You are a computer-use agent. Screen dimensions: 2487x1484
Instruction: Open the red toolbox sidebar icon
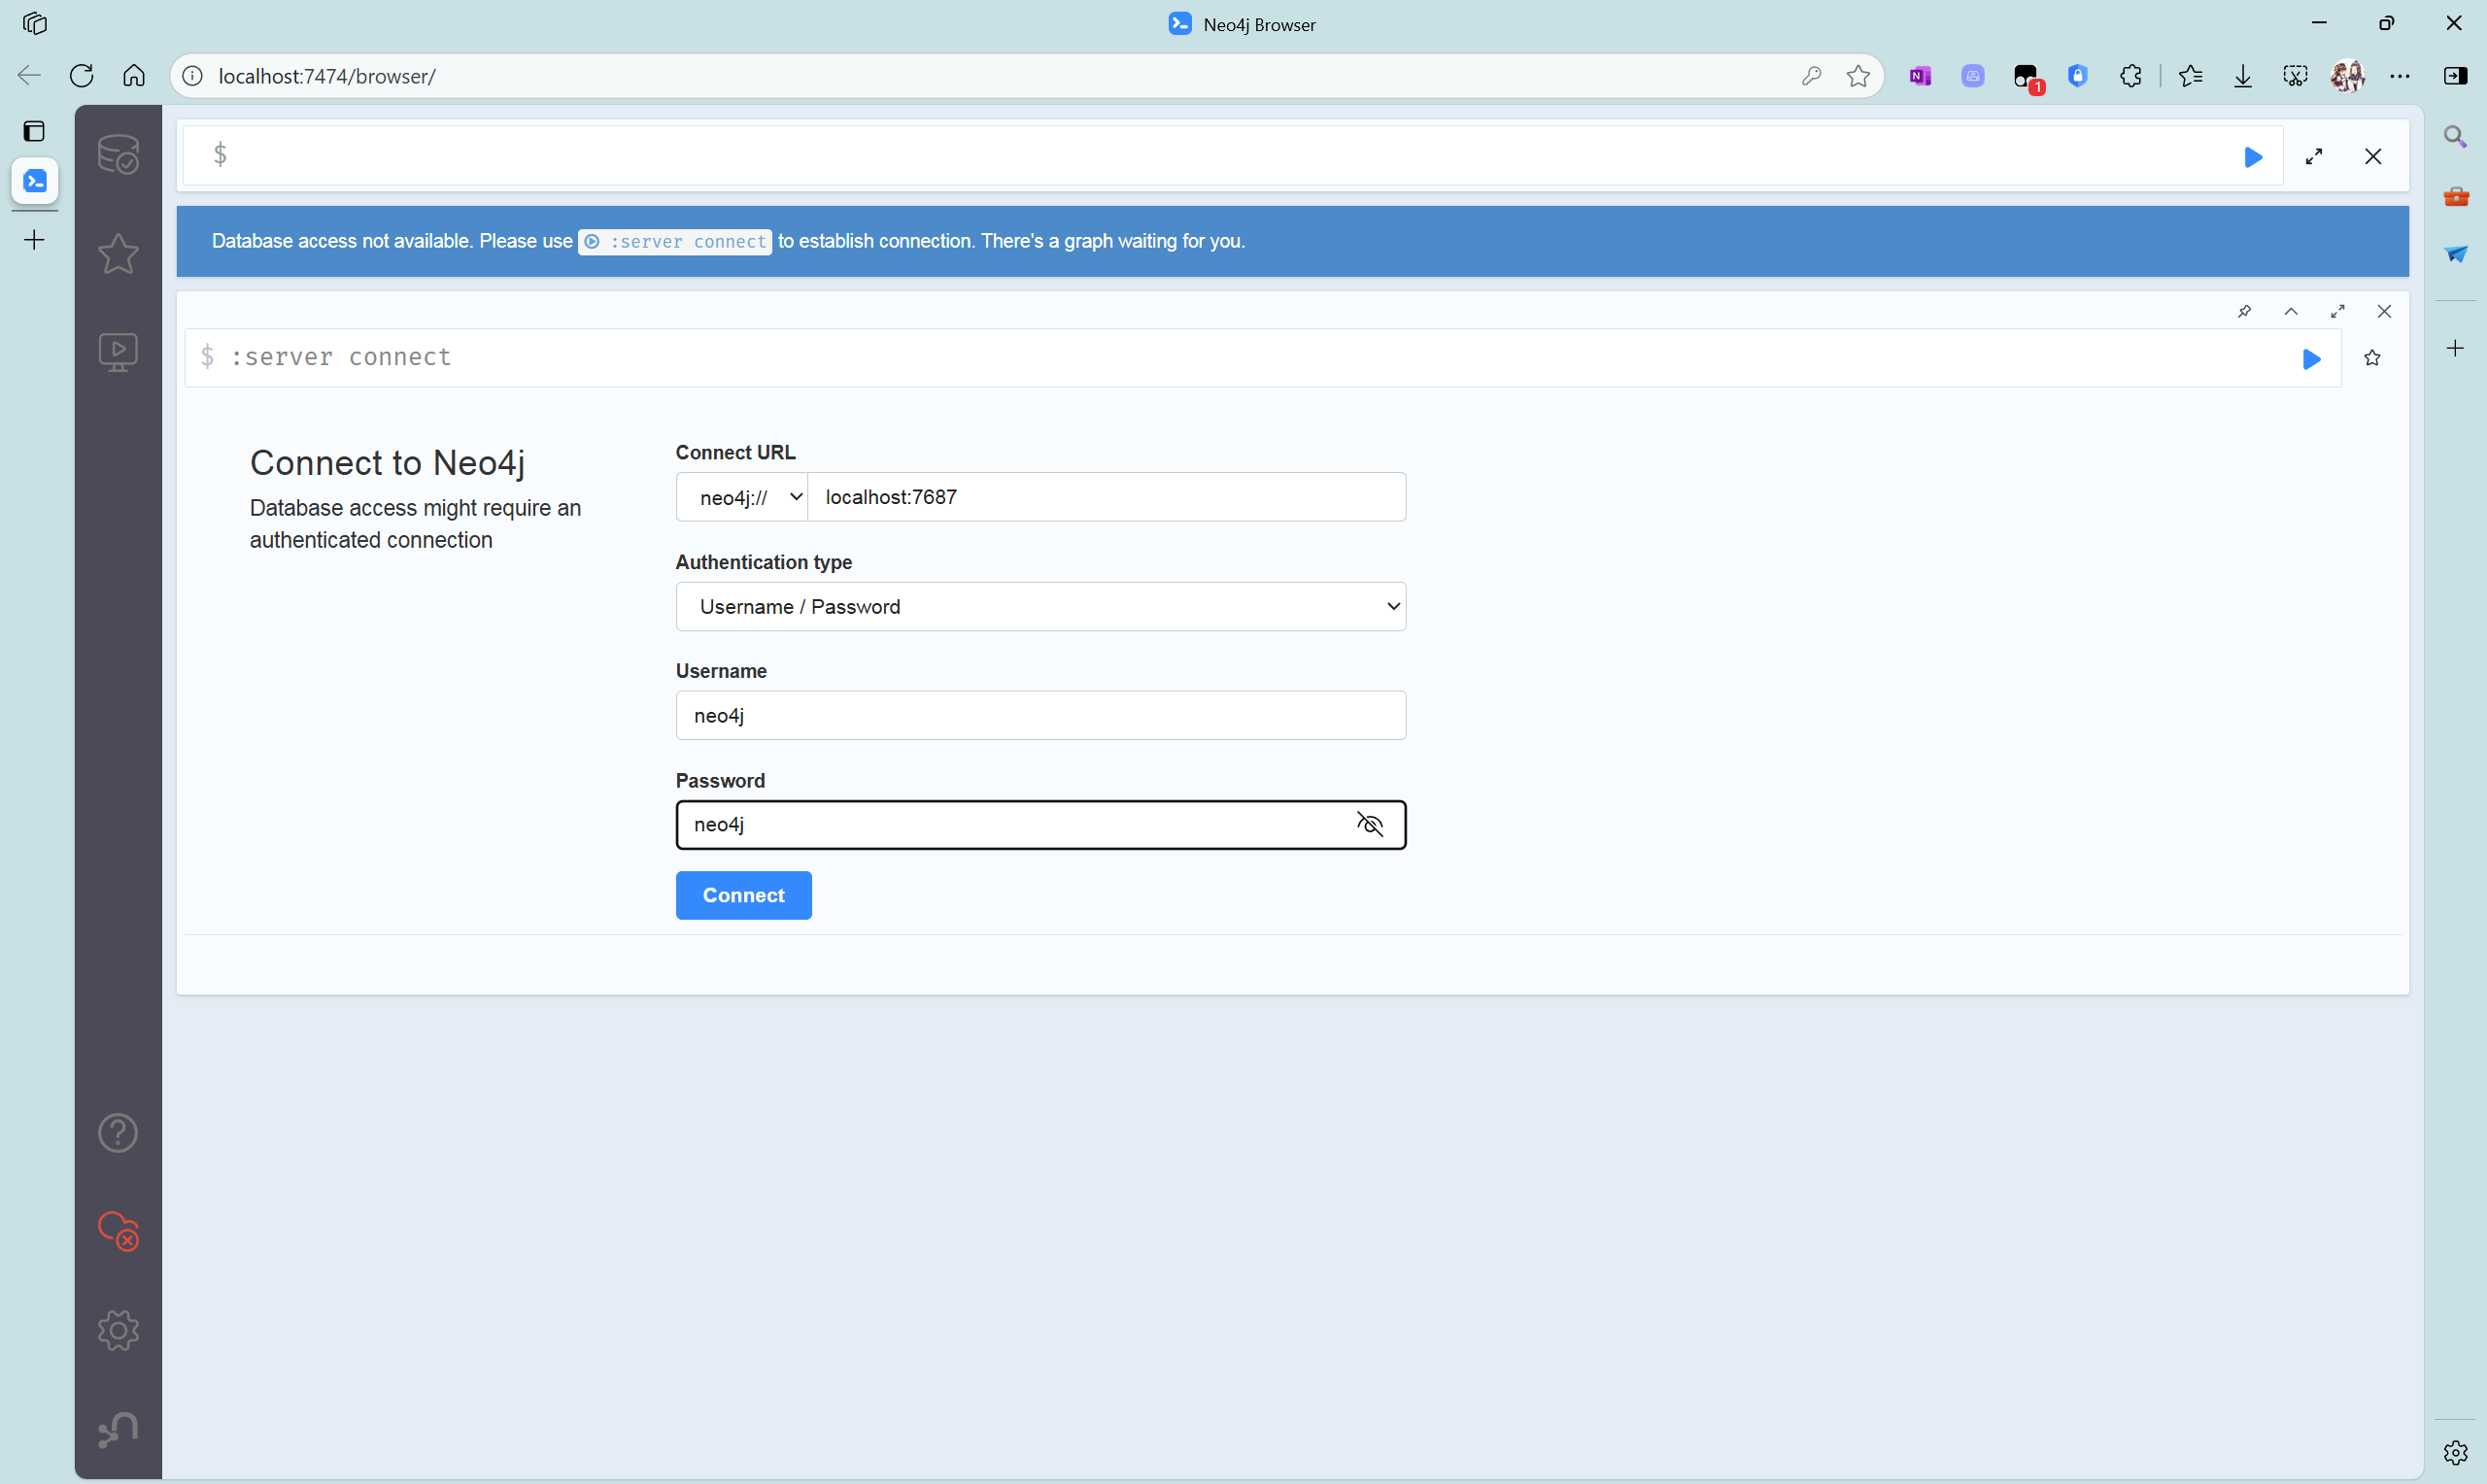(x=2456, y=196)
